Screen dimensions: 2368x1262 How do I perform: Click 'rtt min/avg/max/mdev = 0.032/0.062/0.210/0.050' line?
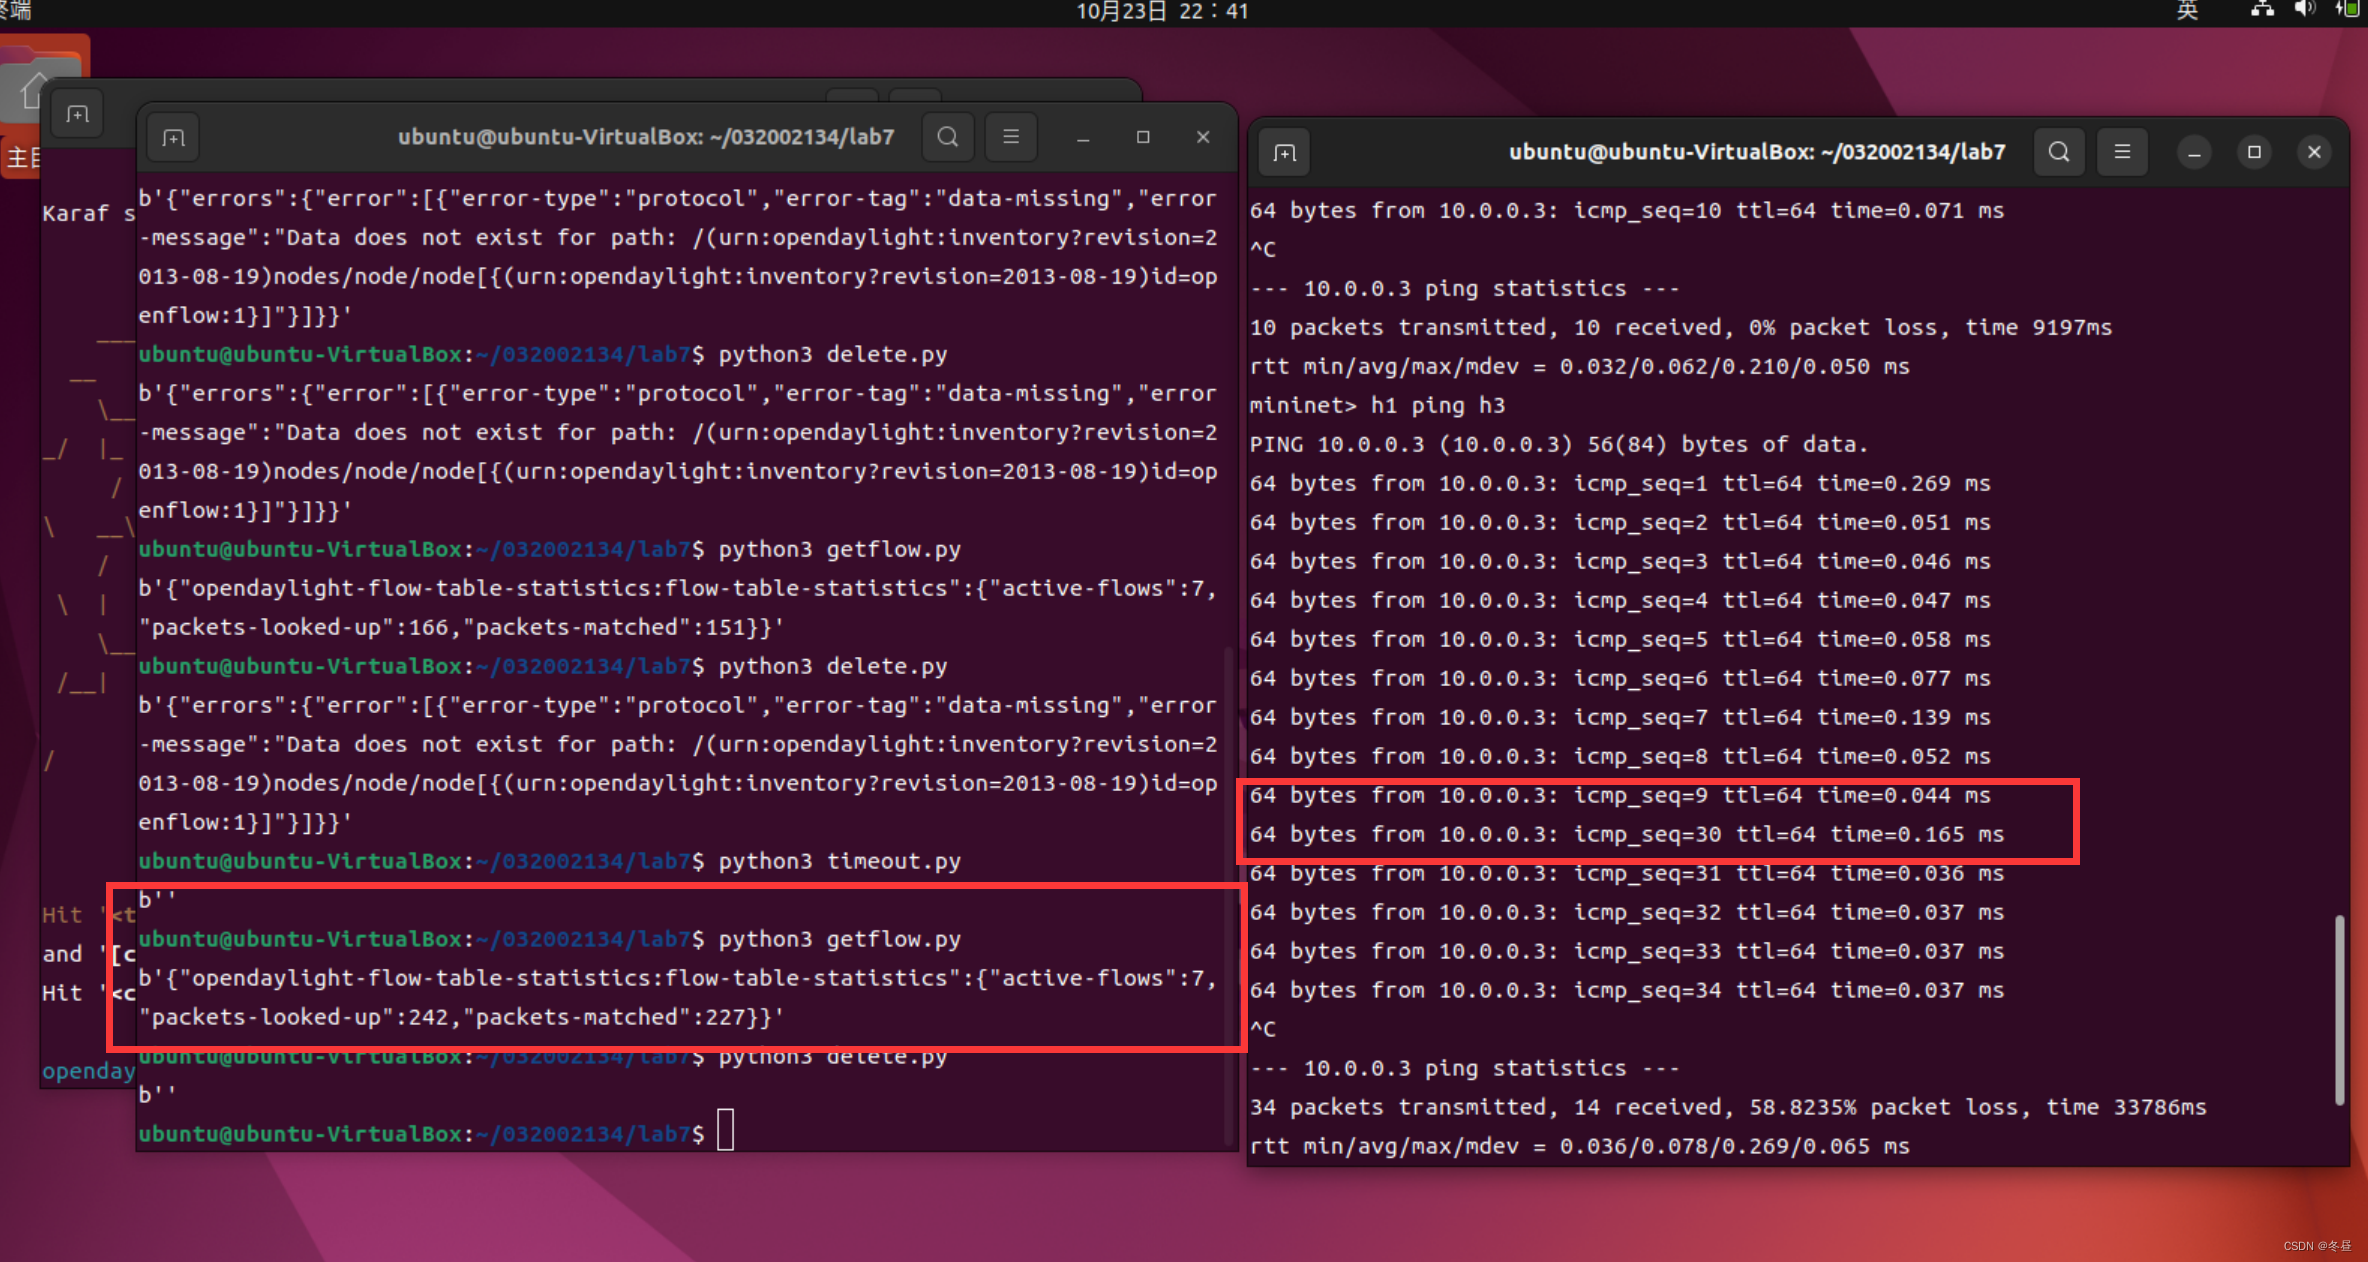[1580, 366]
